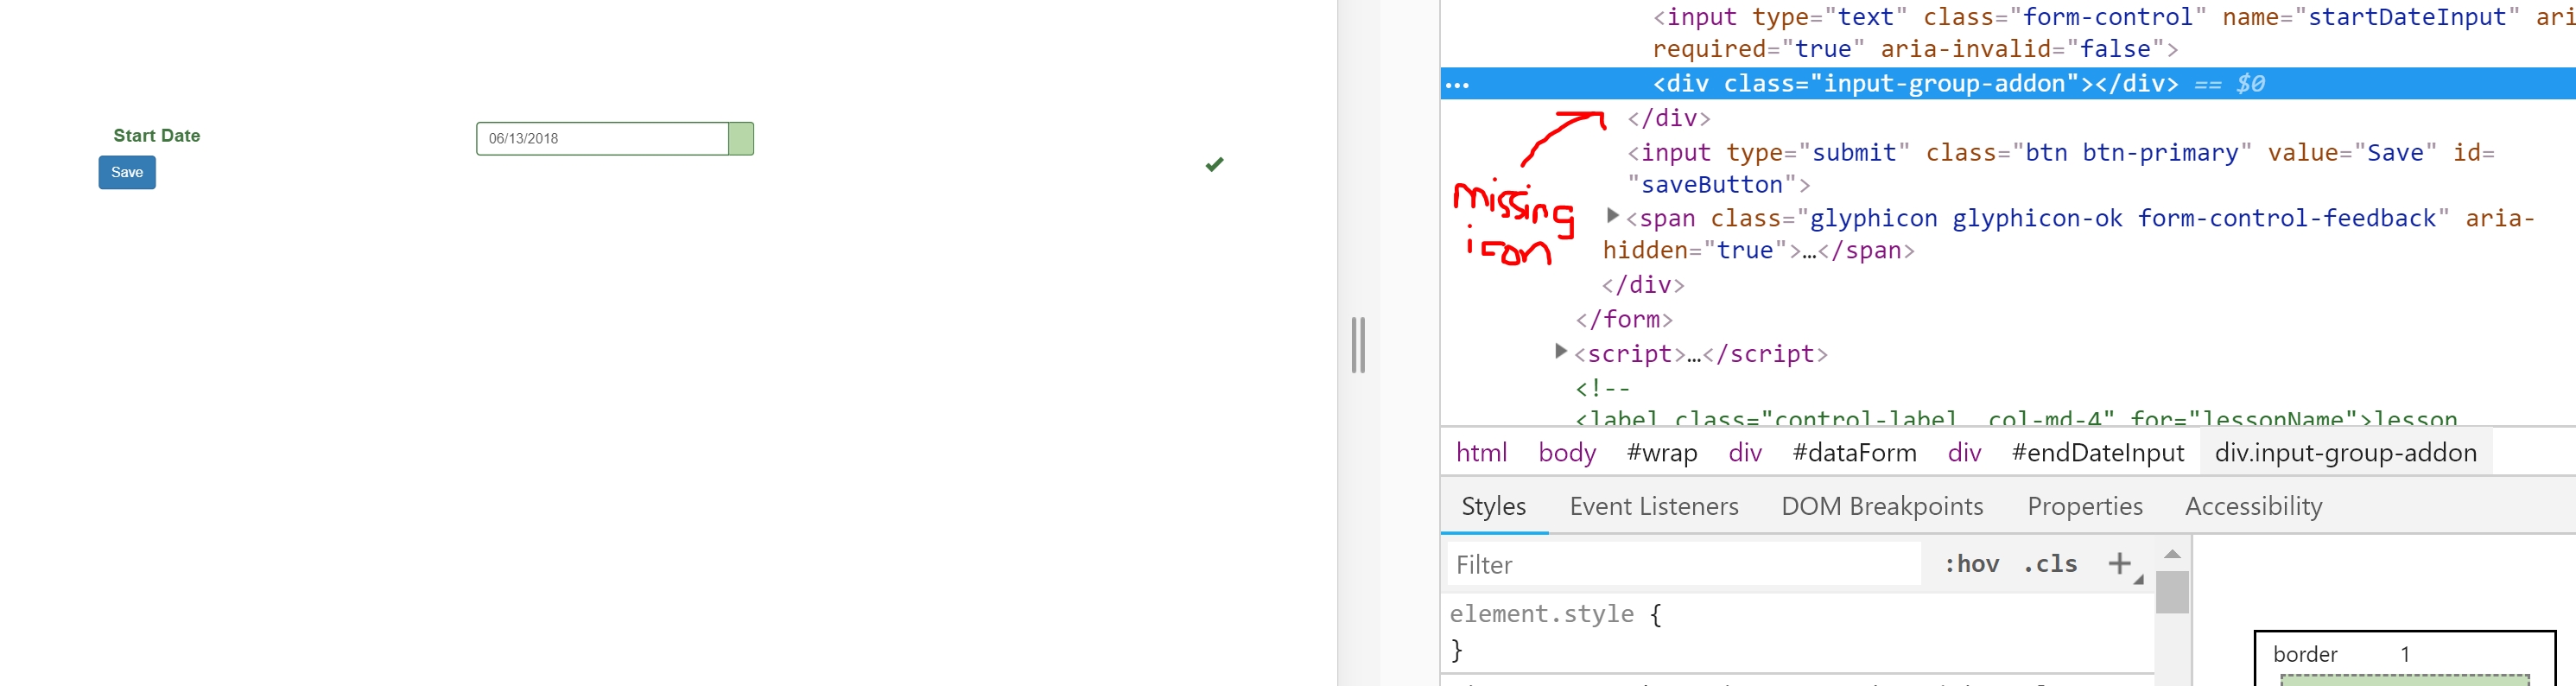Click the styles Filter input box

pos(1684,564)
